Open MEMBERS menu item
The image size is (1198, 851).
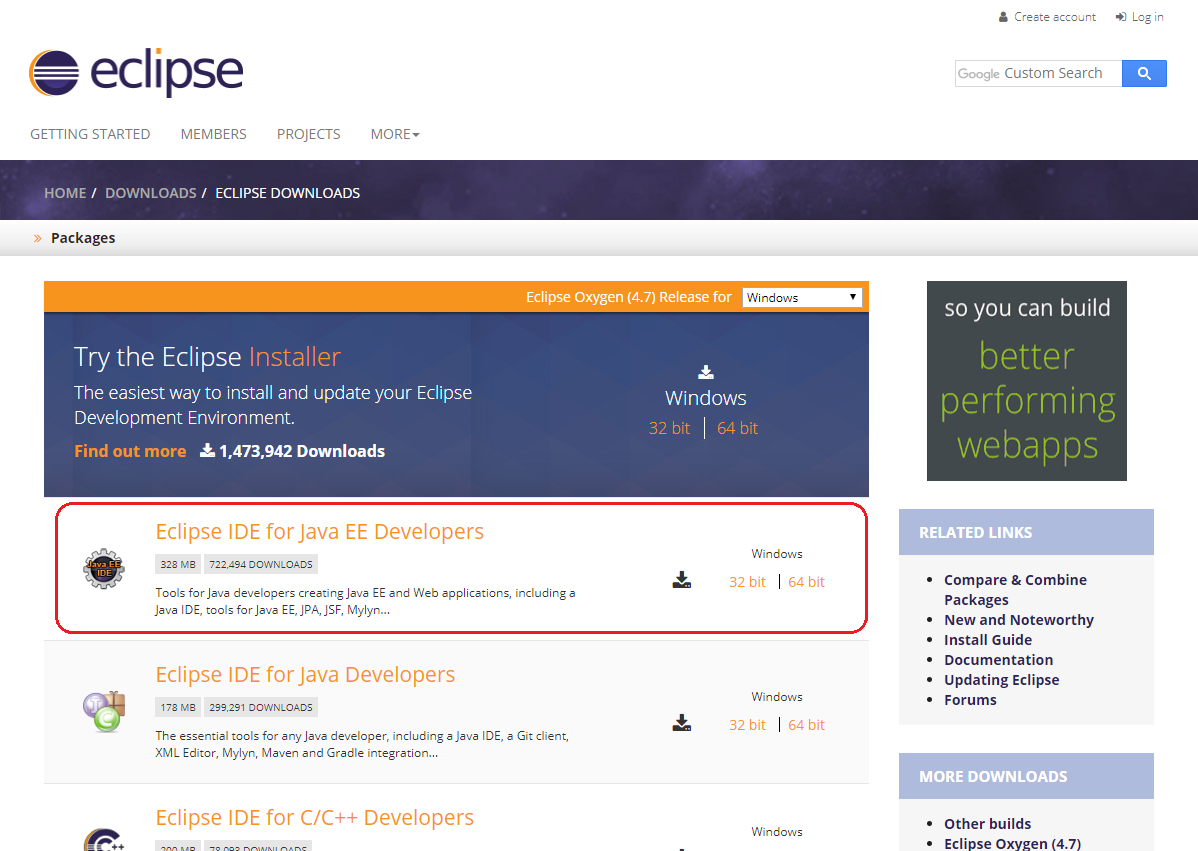[213, 134]
